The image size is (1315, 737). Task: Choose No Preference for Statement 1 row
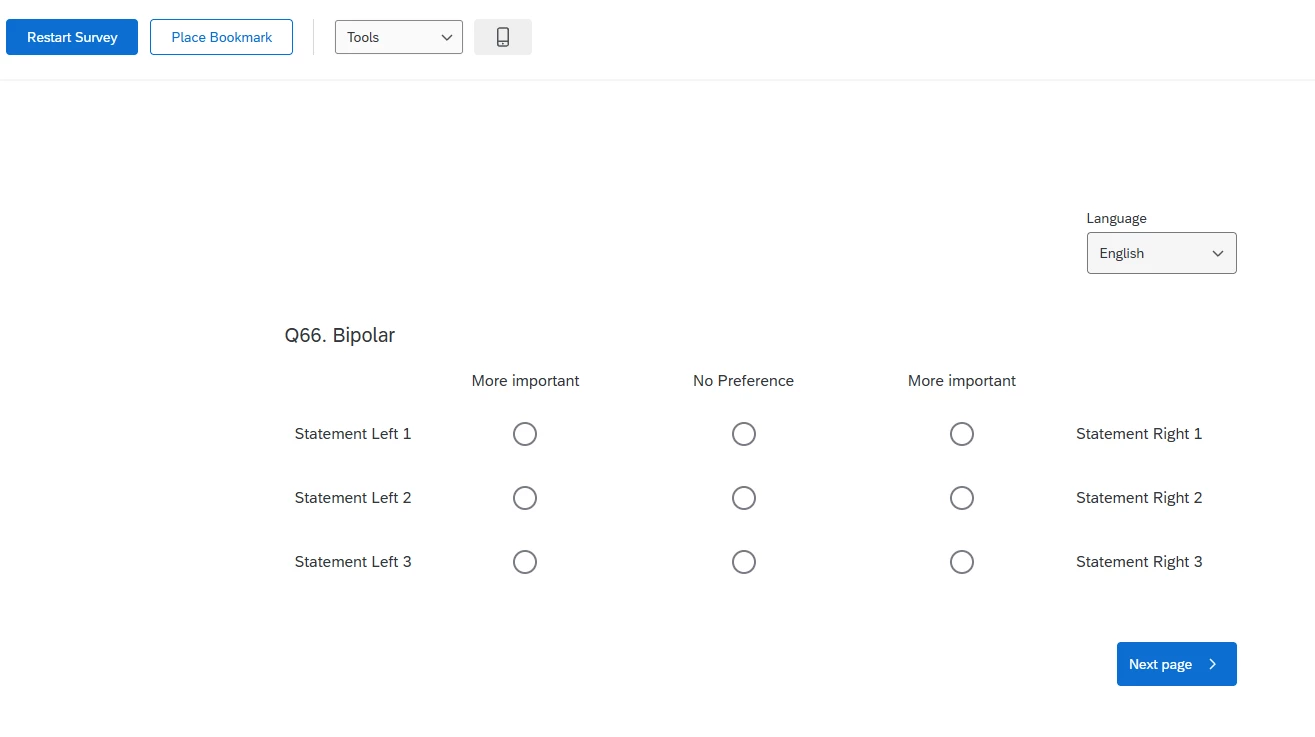(x=743, y=434)
